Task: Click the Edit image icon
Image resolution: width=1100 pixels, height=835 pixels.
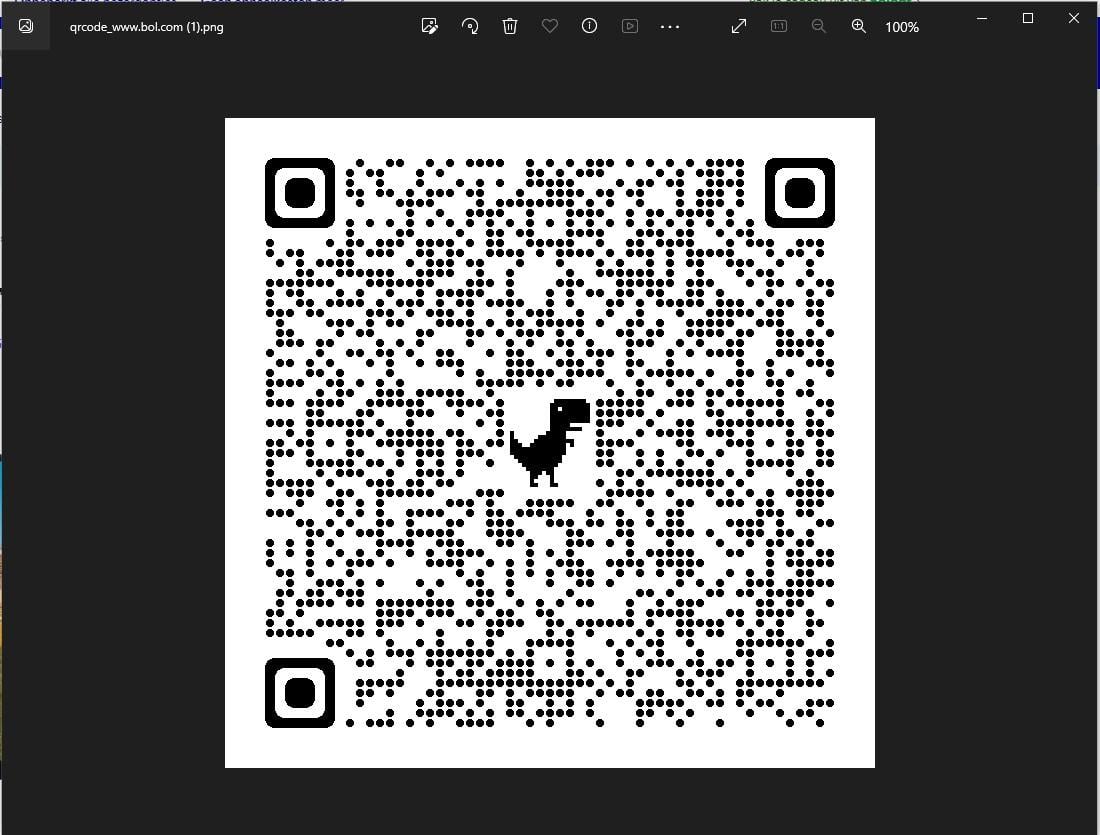Action: click(x=430, y=26)
